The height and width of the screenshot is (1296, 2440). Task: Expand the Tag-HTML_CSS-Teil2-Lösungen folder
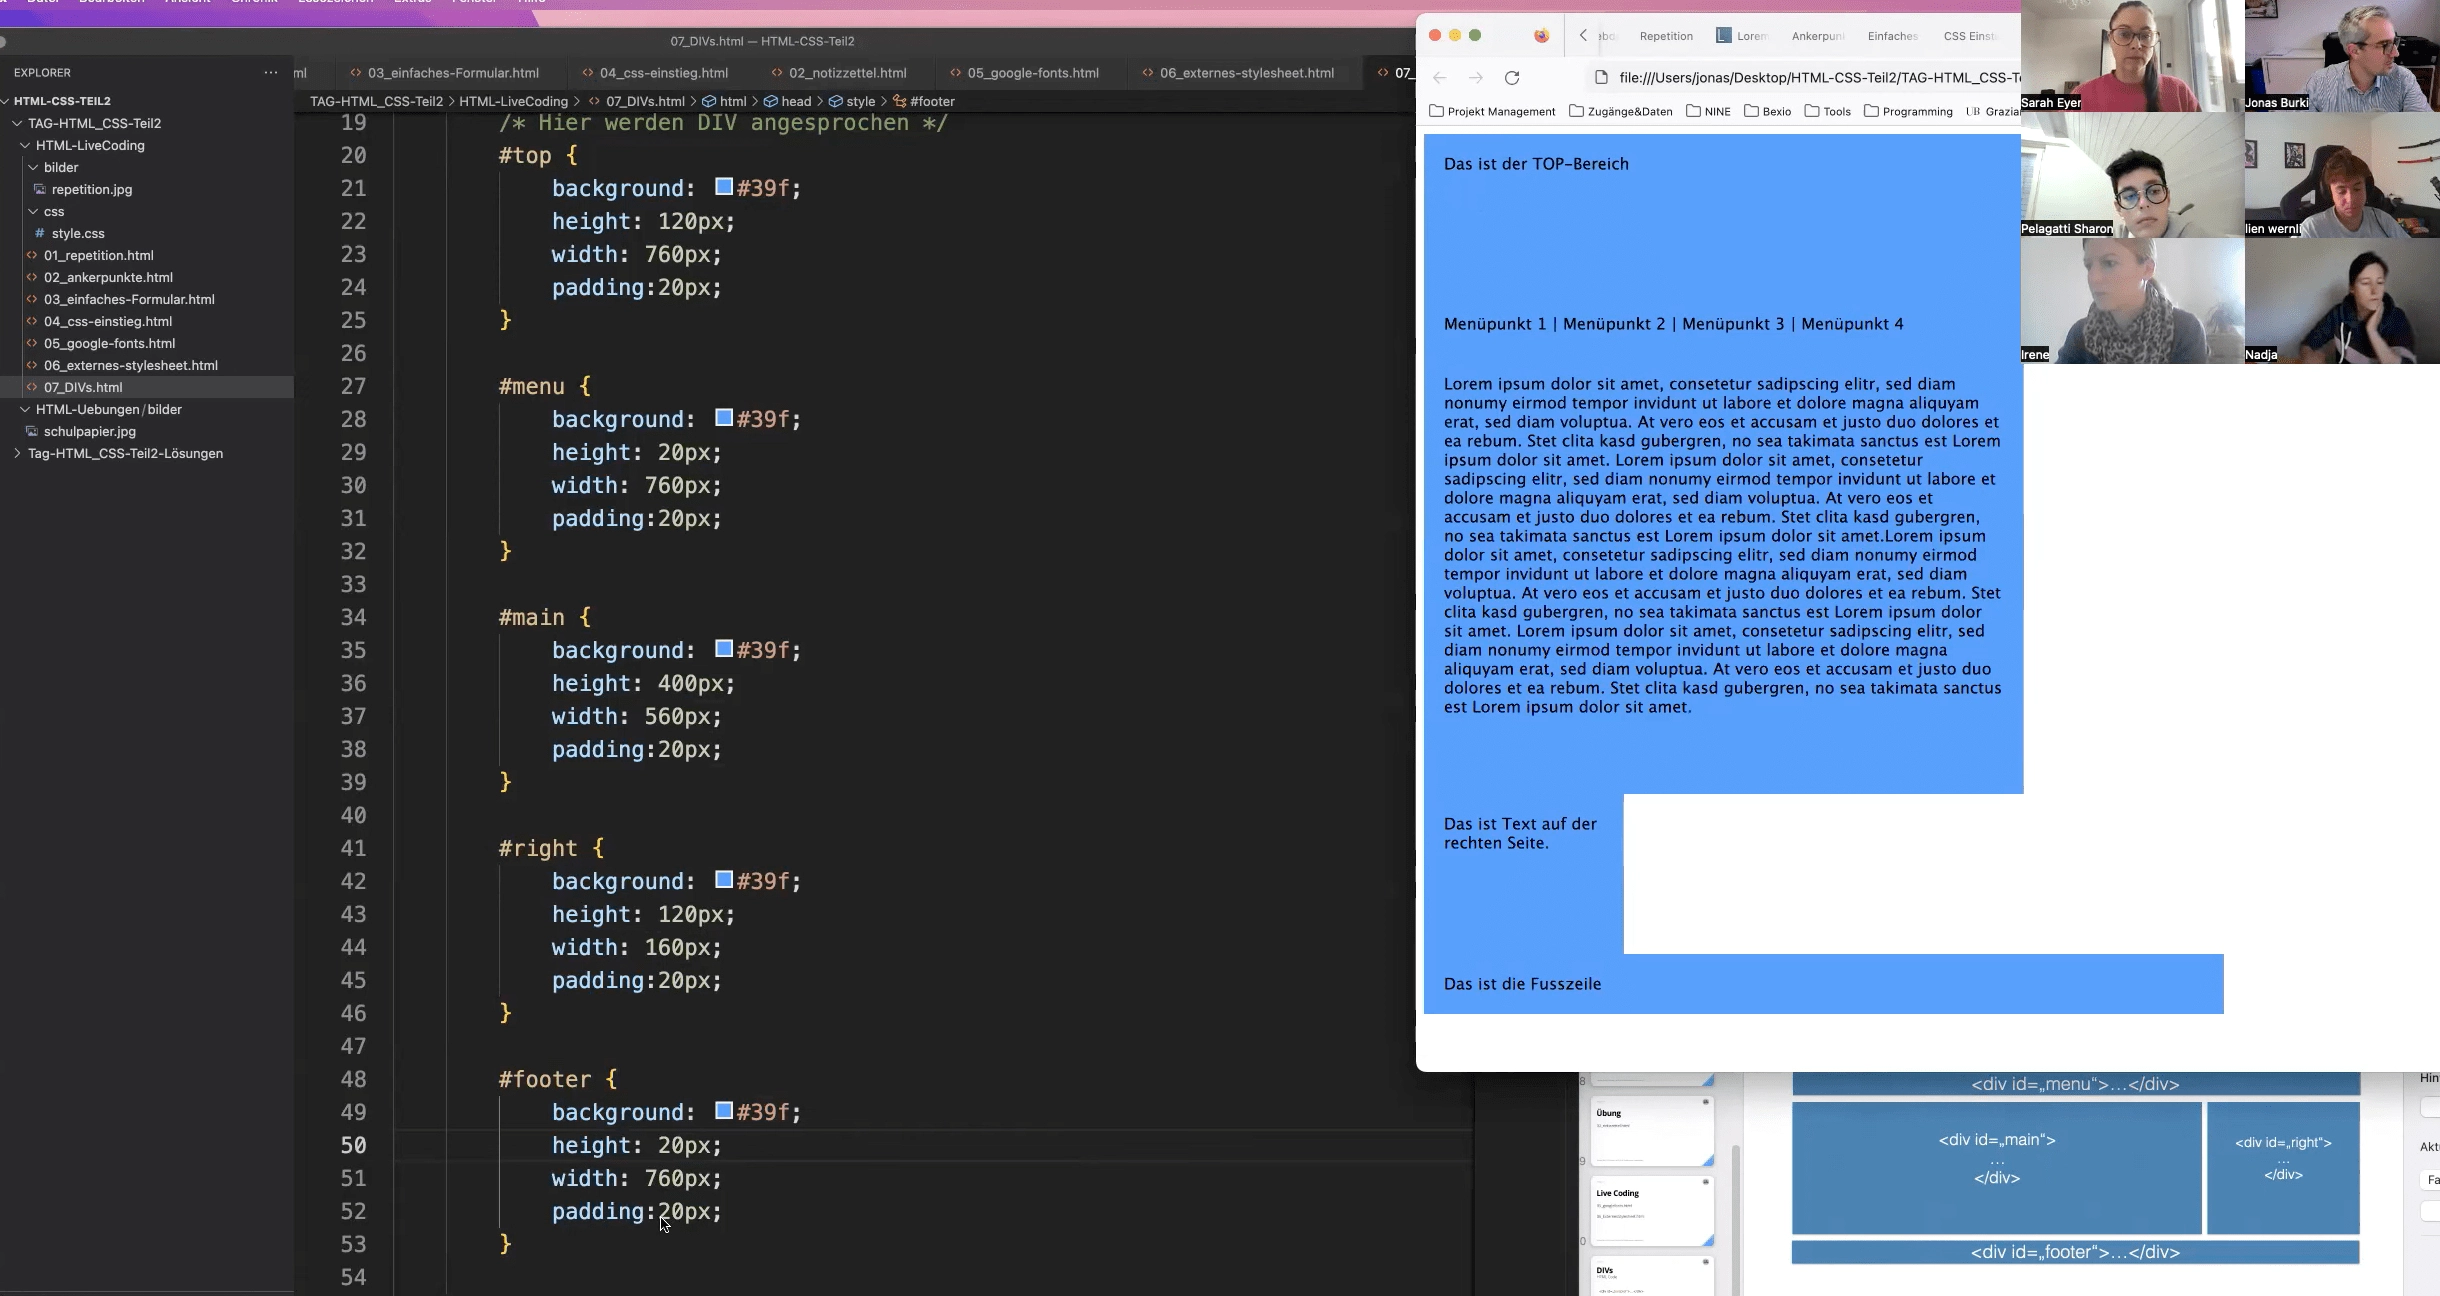click(x=17, y=453)
